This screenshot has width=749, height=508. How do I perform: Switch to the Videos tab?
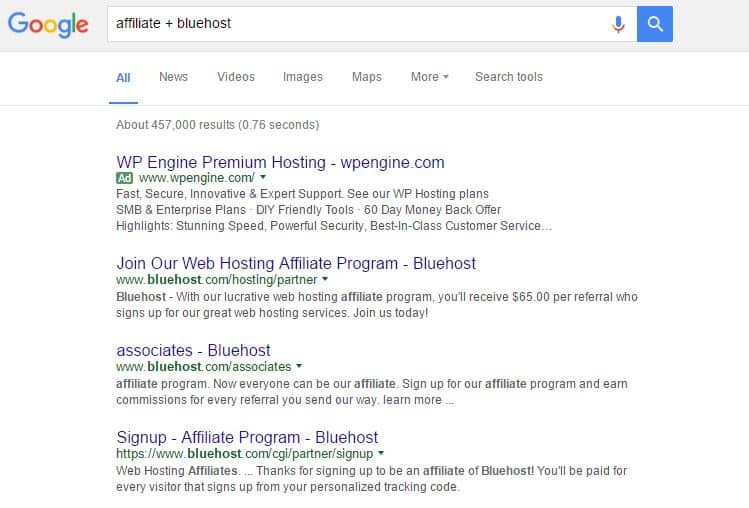click(236, 77)
